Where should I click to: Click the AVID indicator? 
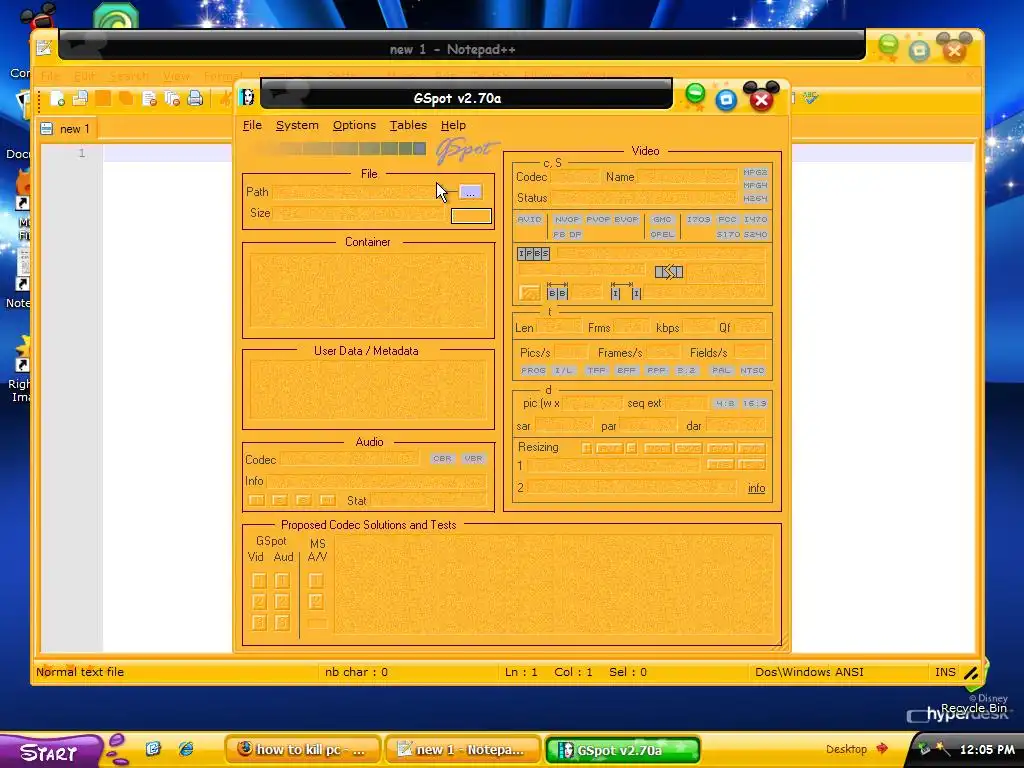[x=529, y=219]
